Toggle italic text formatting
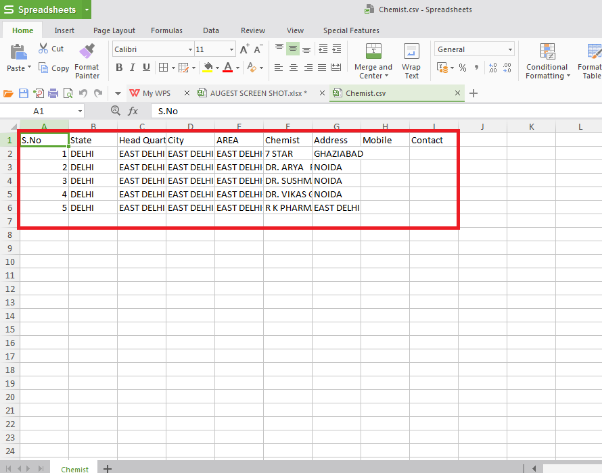 tap(132, 68)
